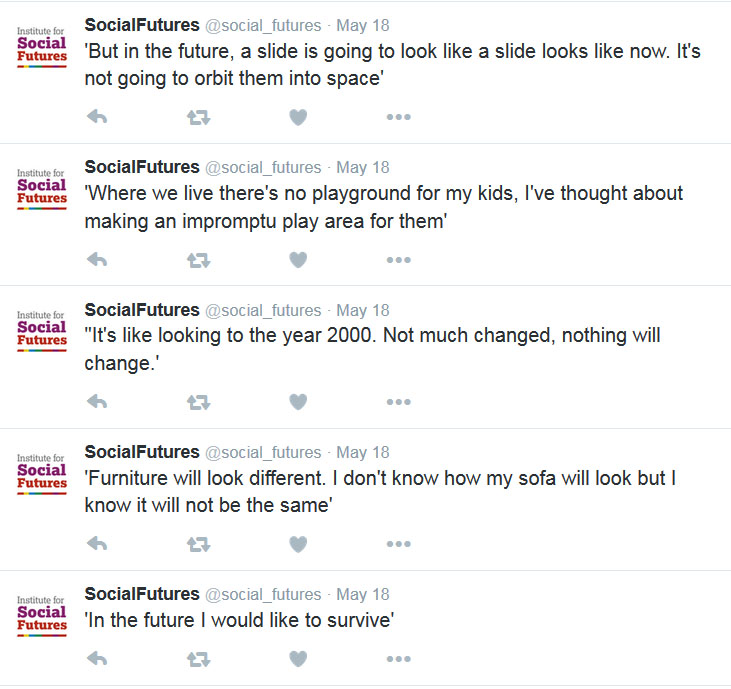Retweet the 'no playground' tweet

click(x=198, y=260)
